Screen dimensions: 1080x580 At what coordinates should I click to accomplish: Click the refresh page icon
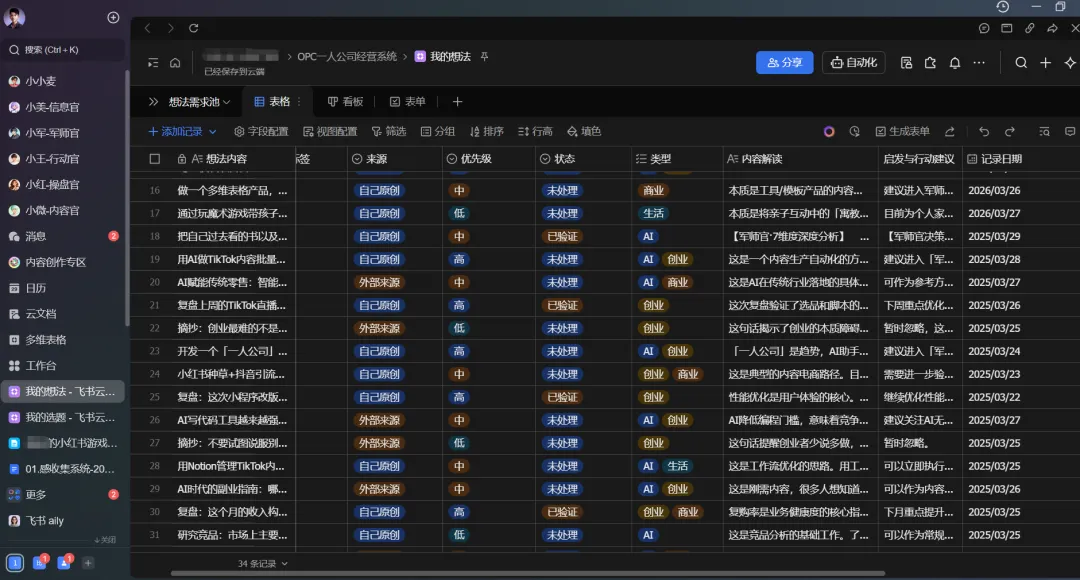pos(194,28)
